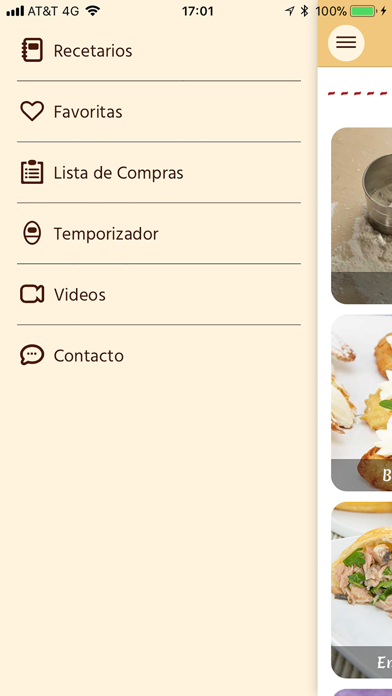Tap the Bluetooth status icon
Viewport: 392px width, 696px height.
tap(304, 11)
